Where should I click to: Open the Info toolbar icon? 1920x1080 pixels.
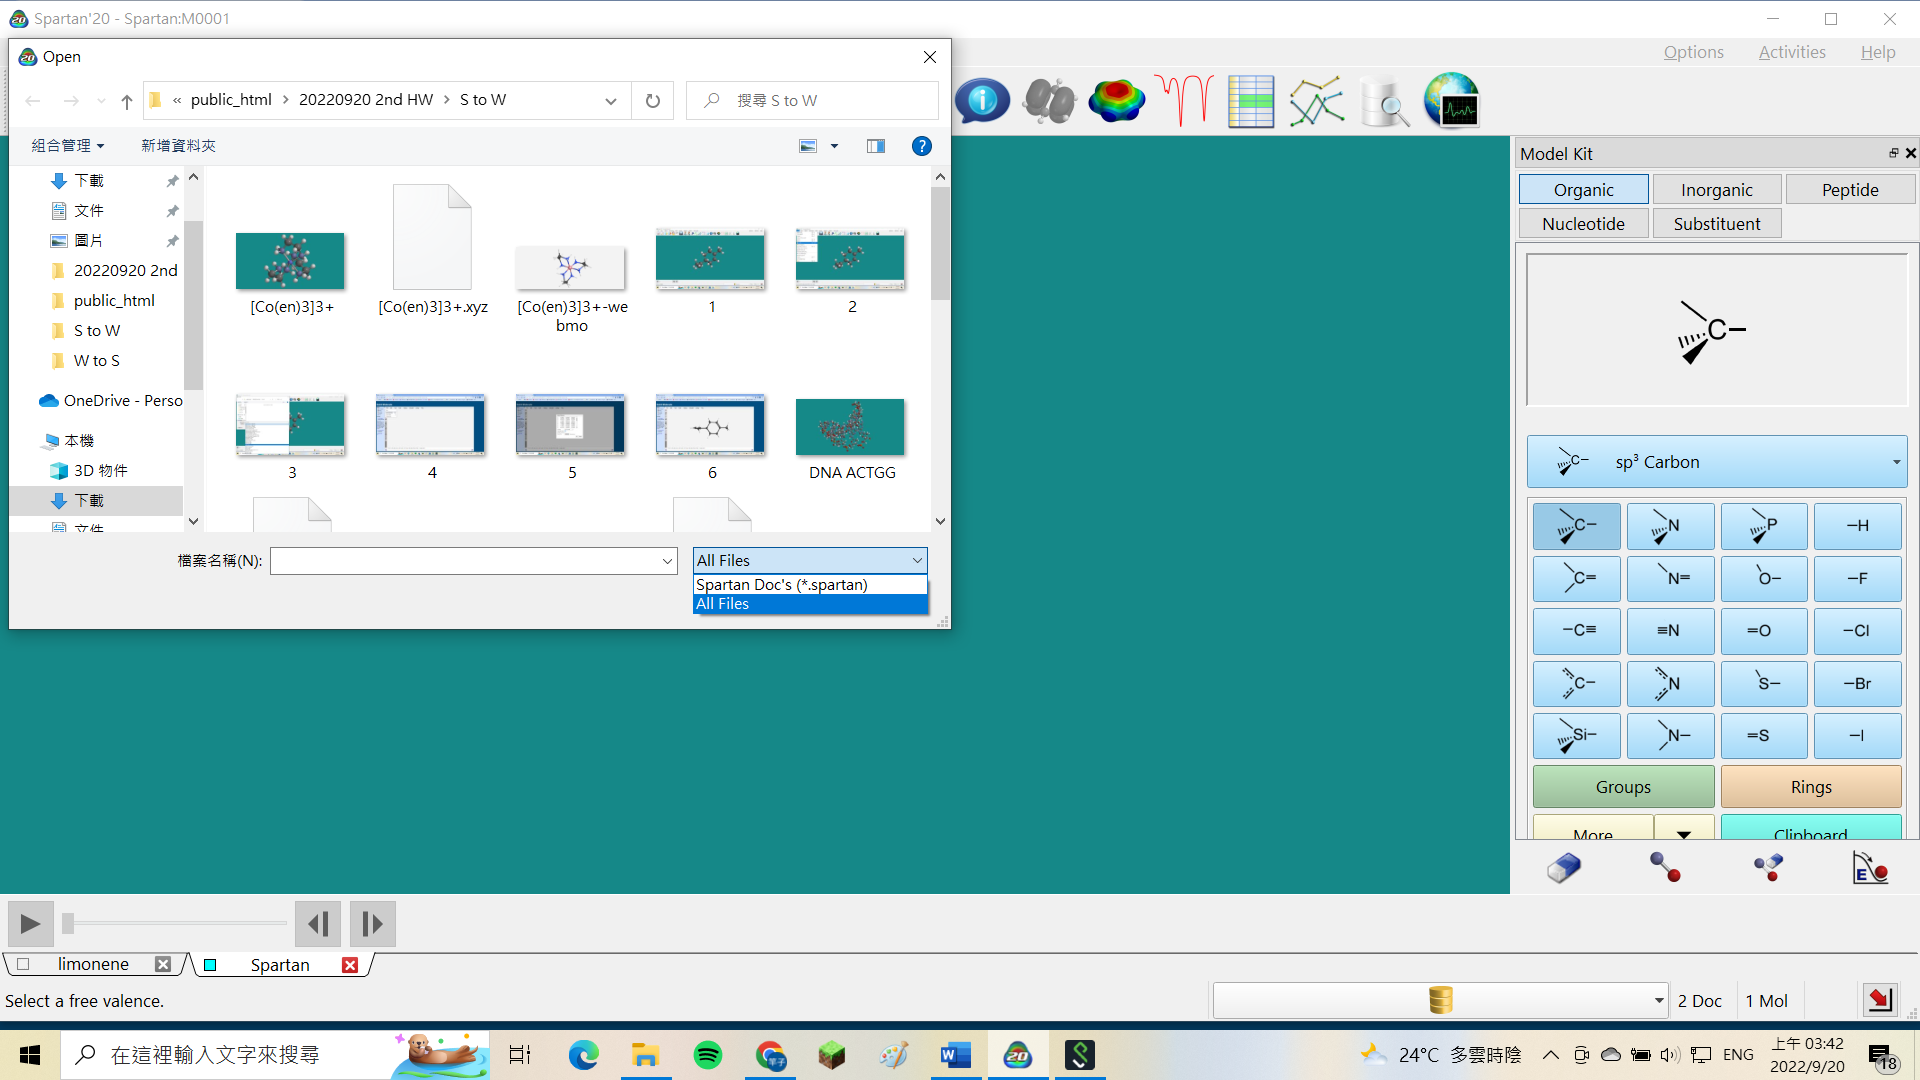click(982, 100)
